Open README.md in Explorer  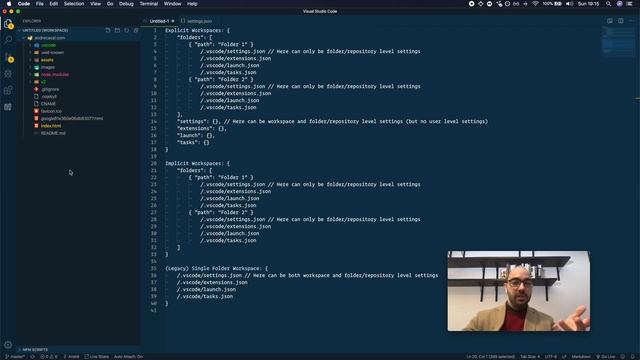coord(53,133)
